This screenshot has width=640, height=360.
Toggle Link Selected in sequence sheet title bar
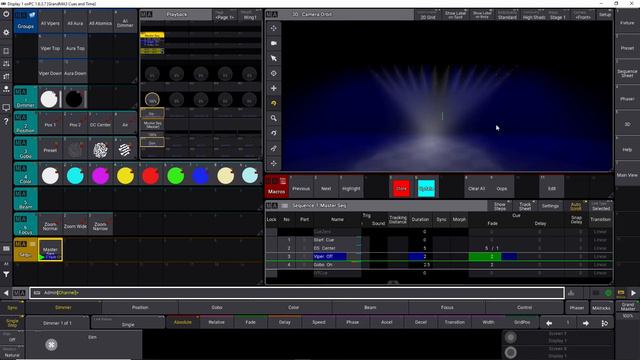[600, 206]
